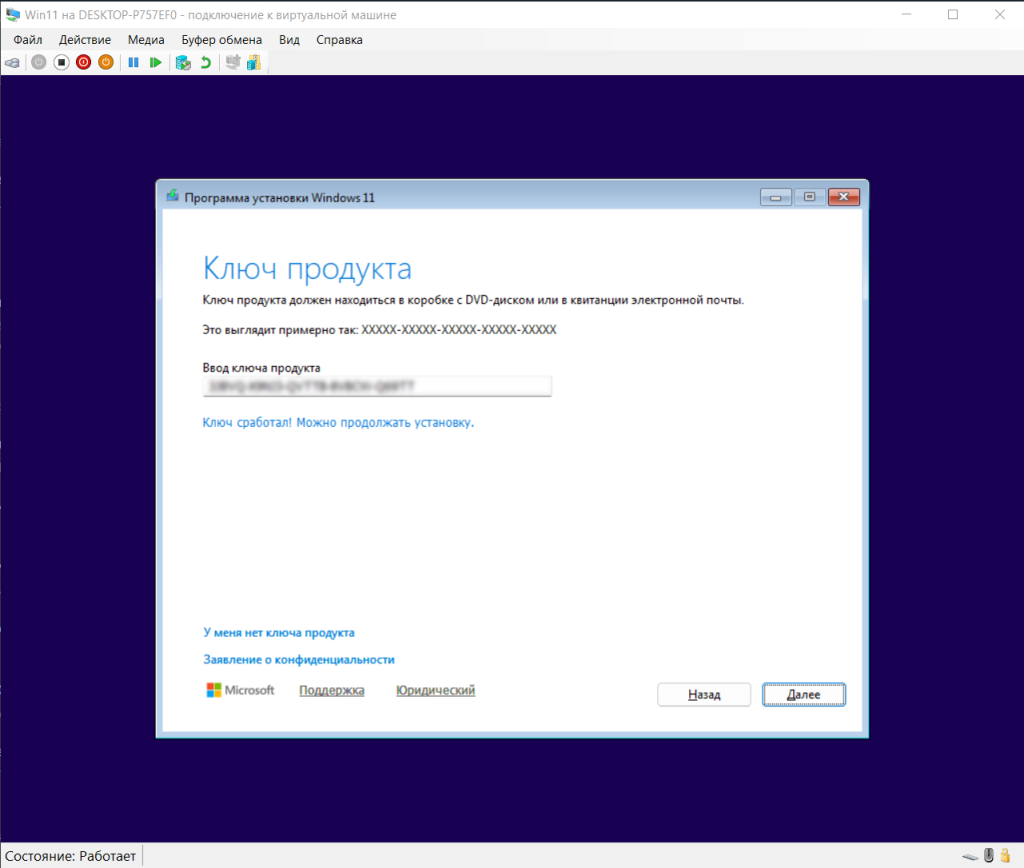This screenshot has height=868, width=1024.
Task: Shut down VM with red power icon
Action: click(84, 63)
